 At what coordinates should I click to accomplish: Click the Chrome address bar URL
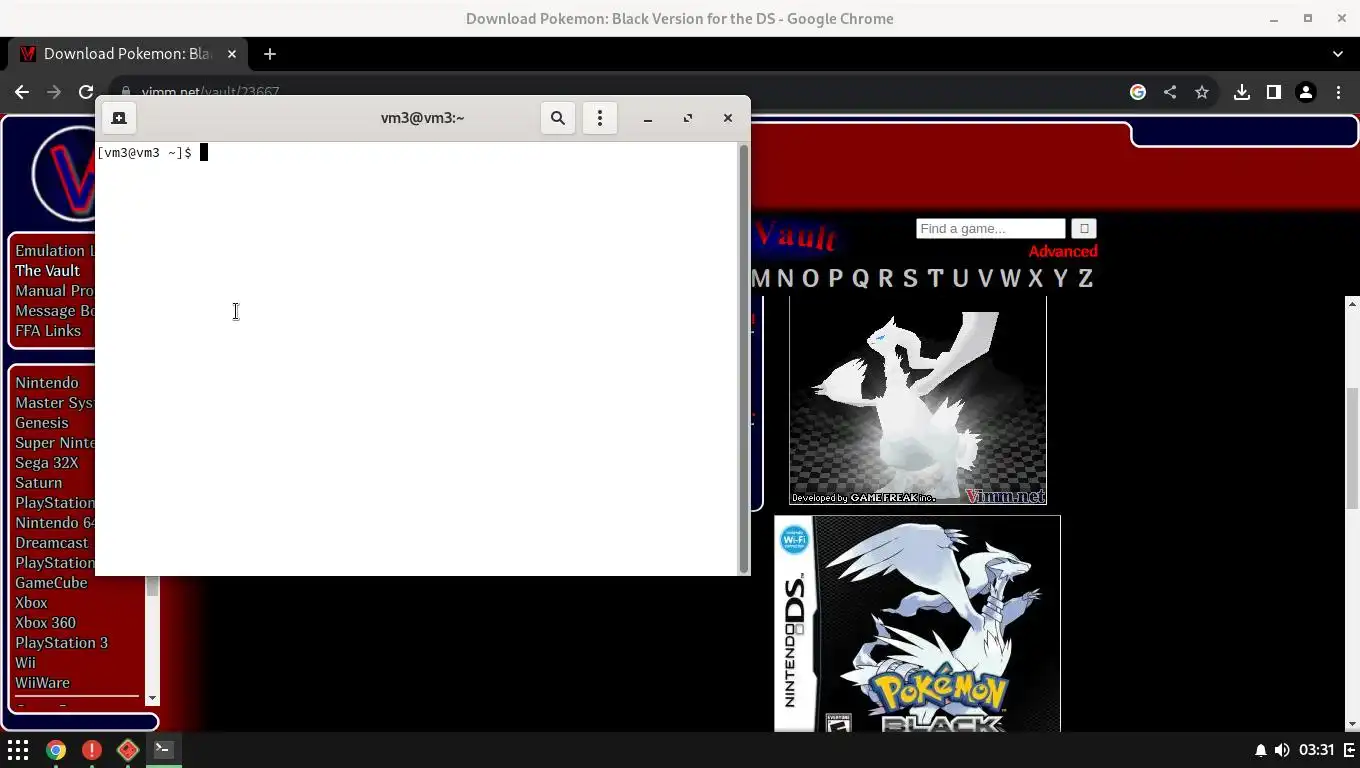click(x=210, y=92)
